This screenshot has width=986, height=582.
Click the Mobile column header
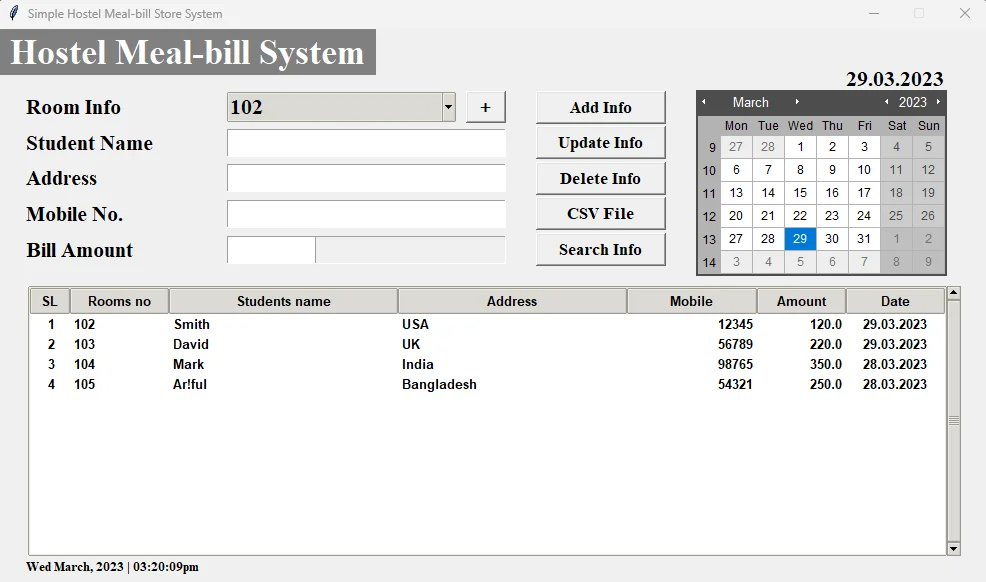[x=691, y=301]
